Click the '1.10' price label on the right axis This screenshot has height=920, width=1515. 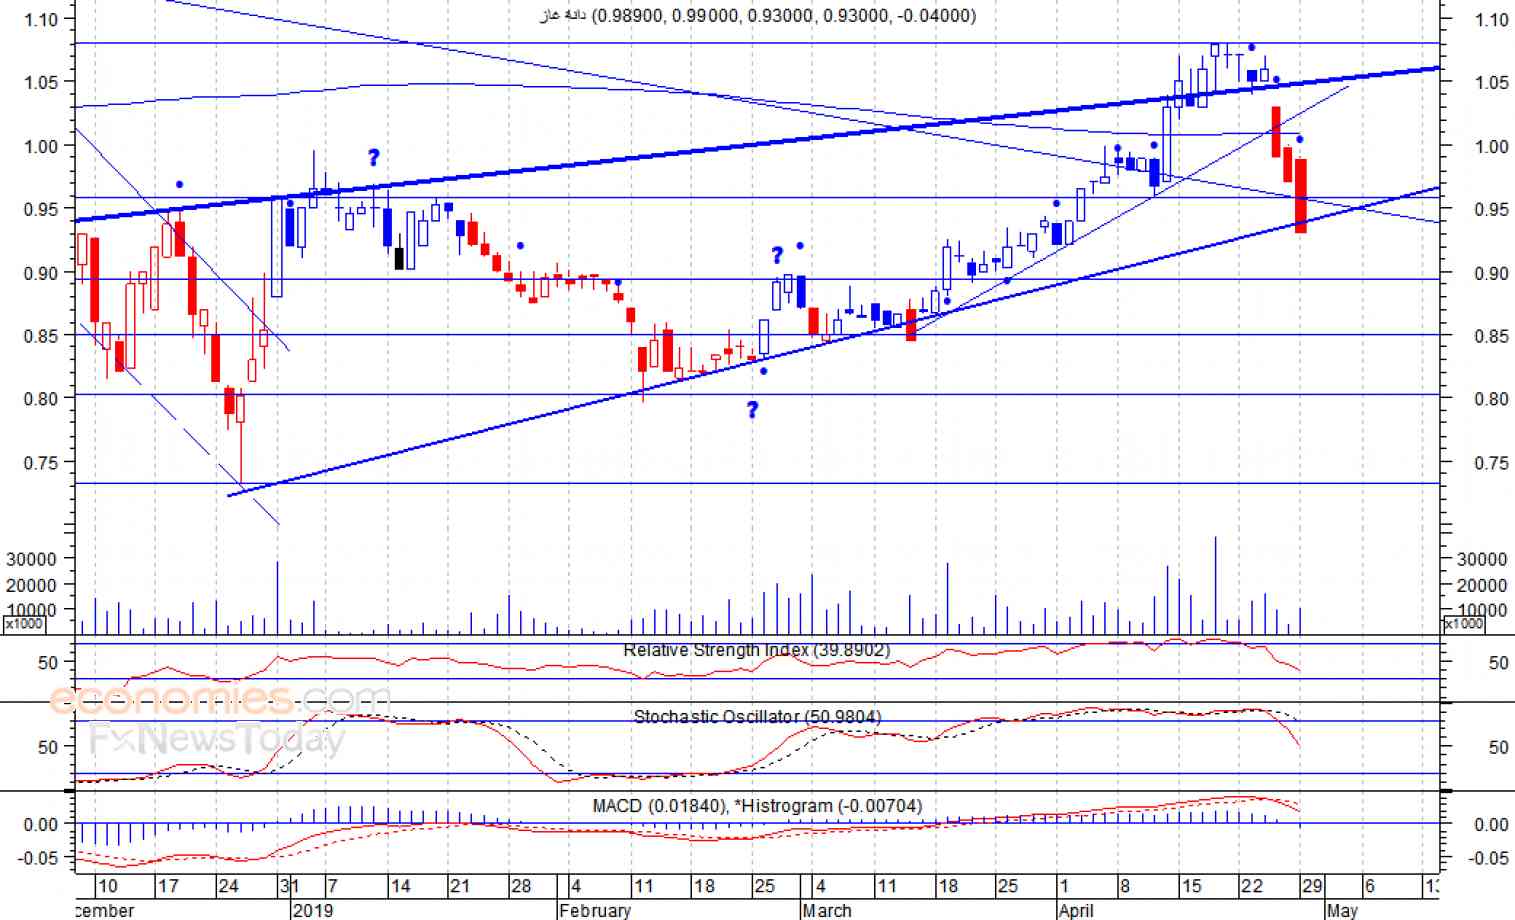(1492, 20)
